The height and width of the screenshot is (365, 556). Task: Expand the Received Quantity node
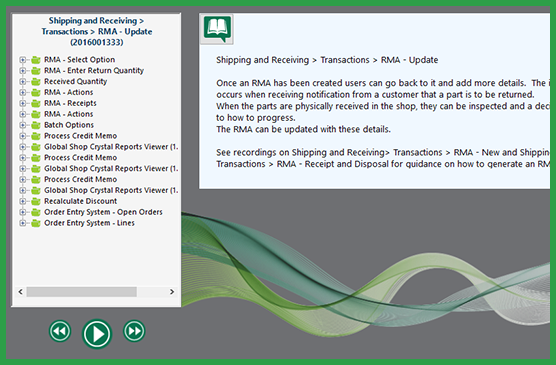tap(22, 82)
